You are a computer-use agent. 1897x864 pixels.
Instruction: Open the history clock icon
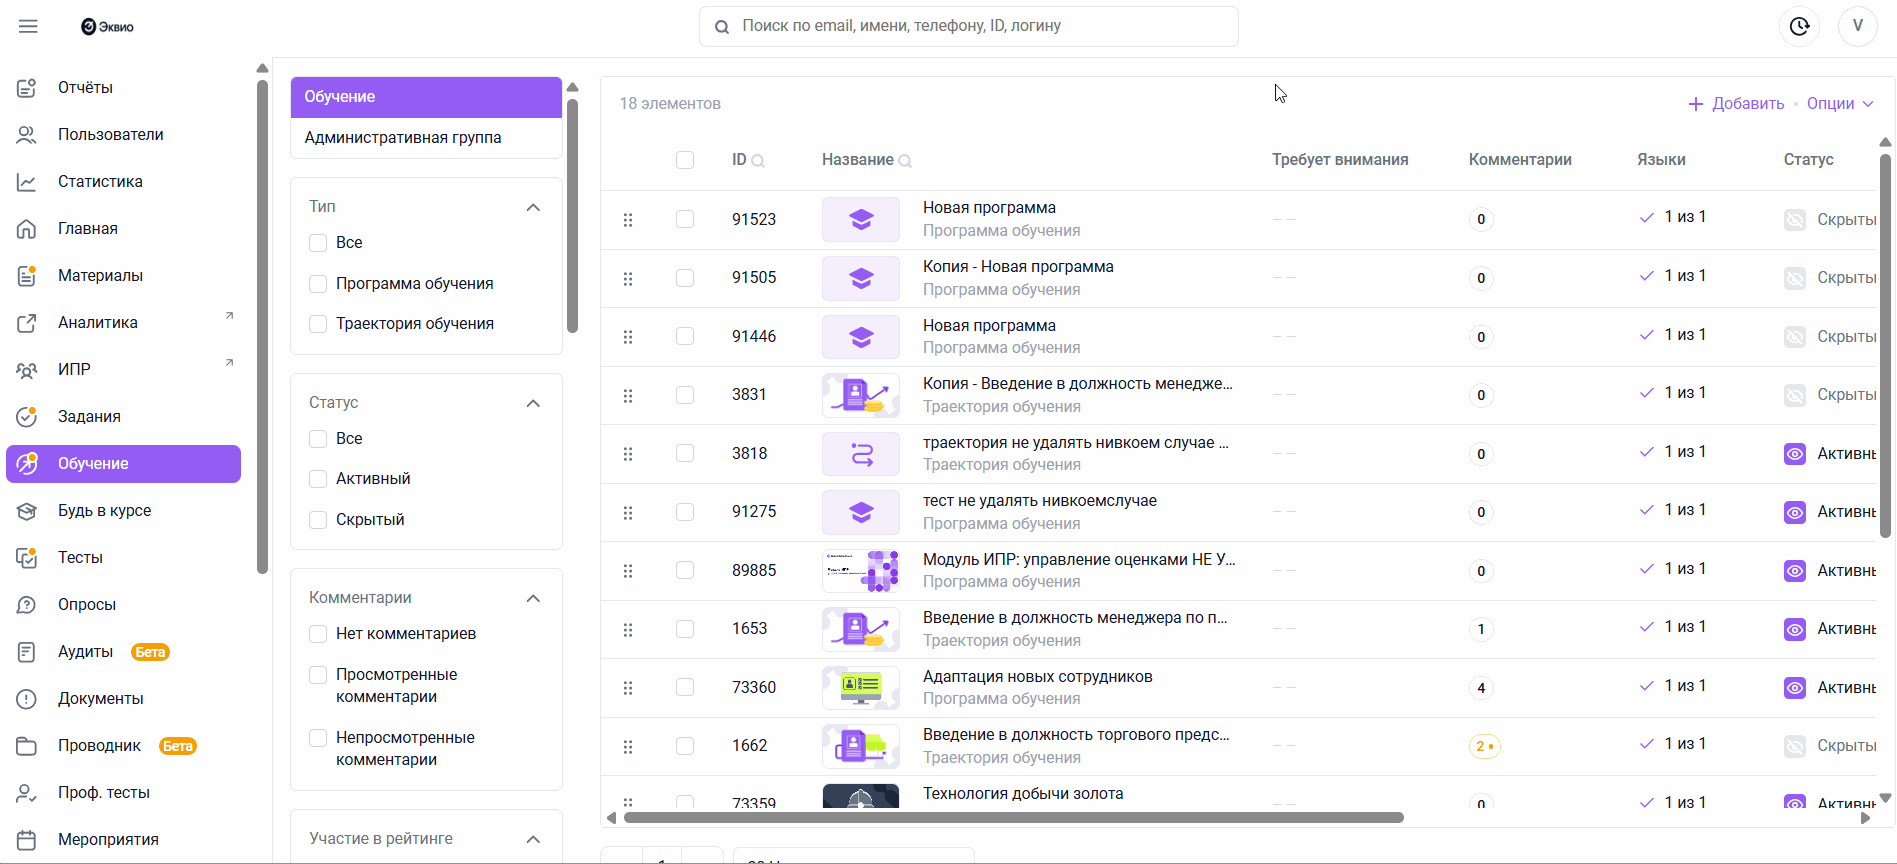pos(1799,26)
